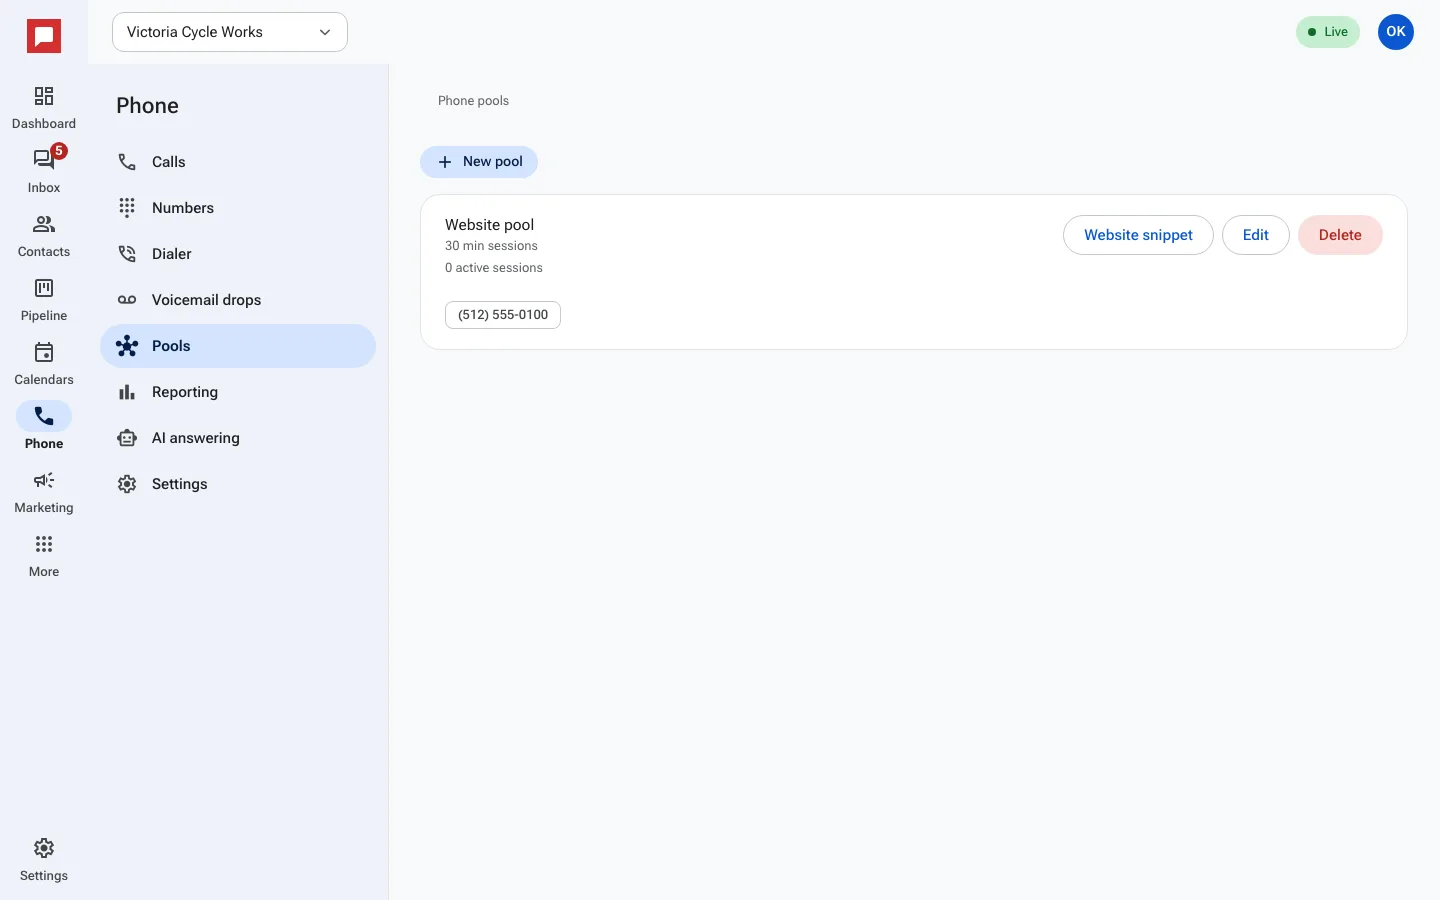
Task: Edit the Website pool
Action: 1256,235
